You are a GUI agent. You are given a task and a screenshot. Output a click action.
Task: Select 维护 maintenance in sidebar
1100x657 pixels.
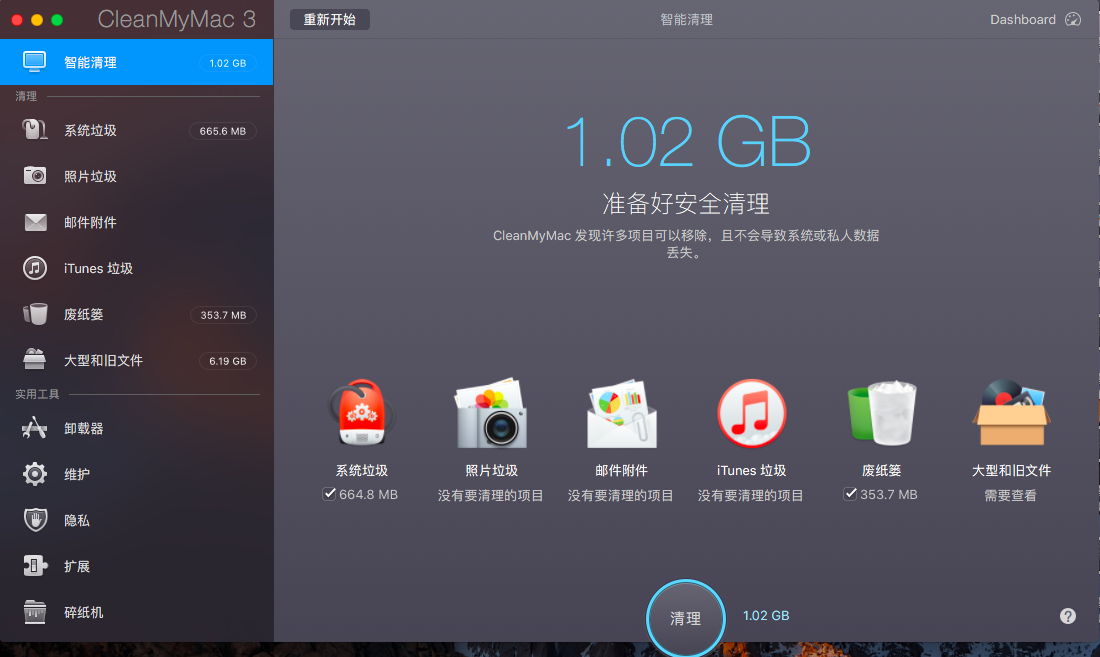coord(77,474)
